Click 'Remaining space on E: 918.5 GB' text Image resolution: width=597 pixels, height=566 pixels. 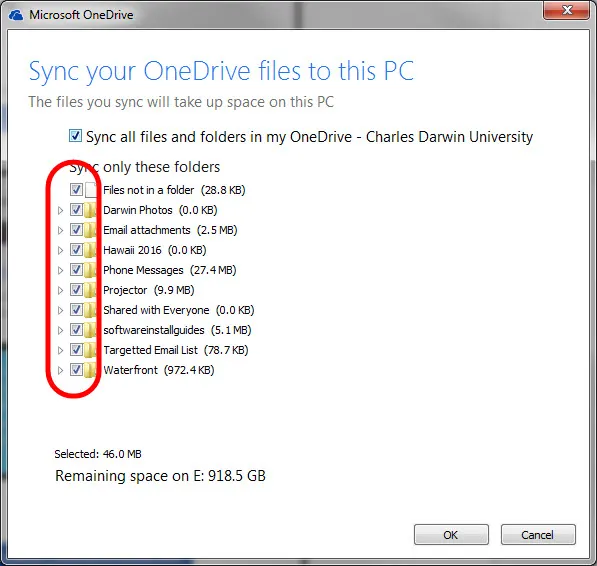pyautogui.click(x=160, y=476)
